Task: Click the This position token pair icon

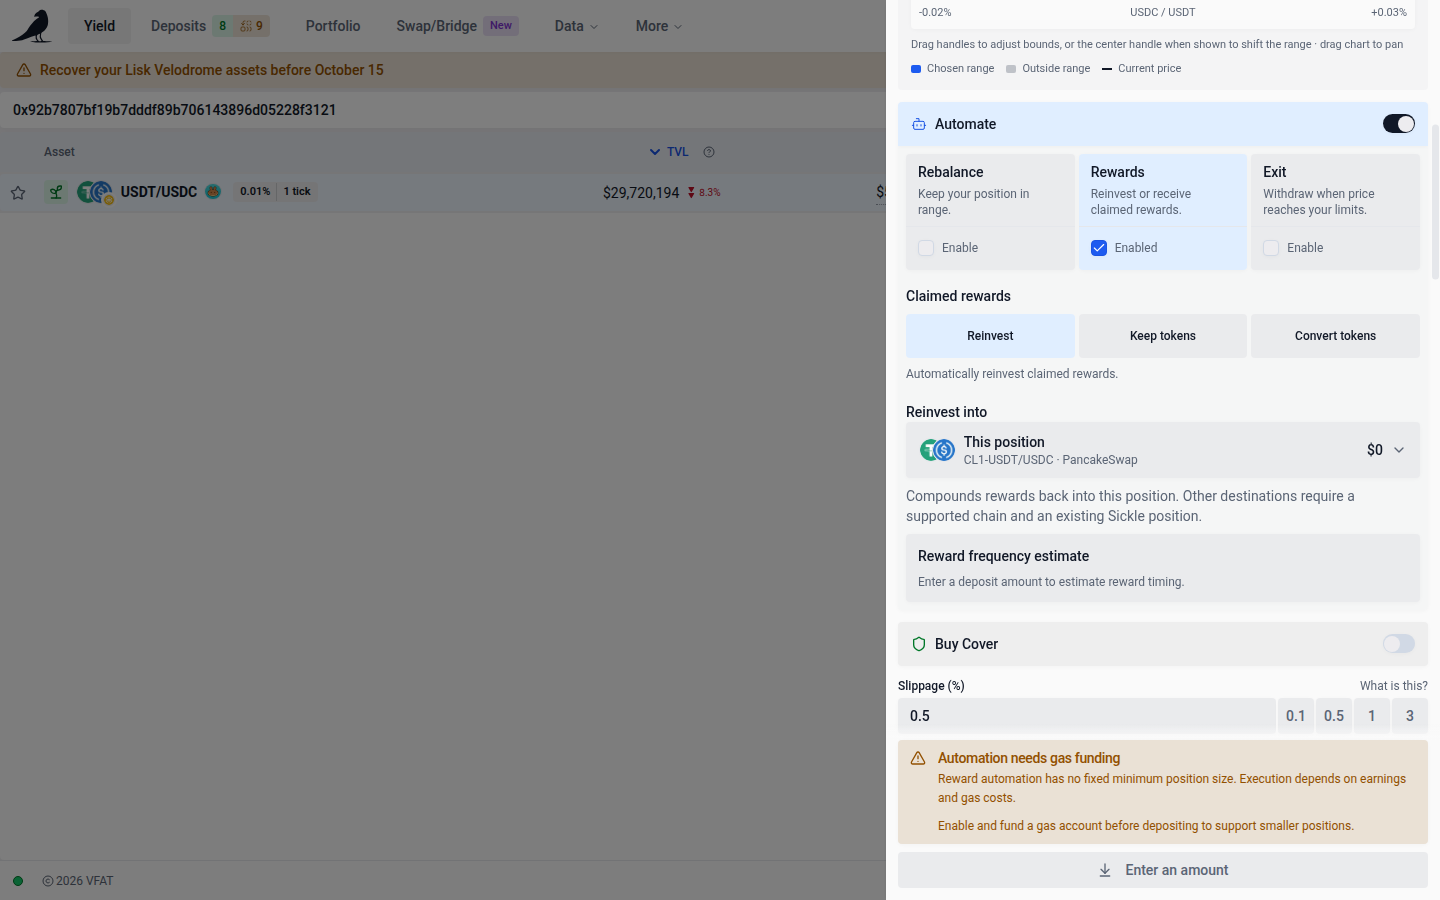Action: click(x=938, y=450)
